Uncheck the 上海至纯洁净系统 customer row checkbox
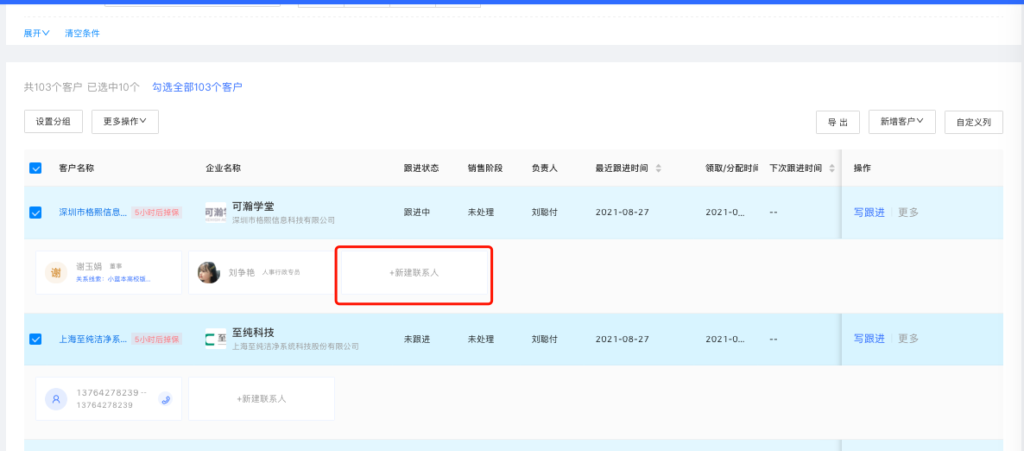1024x451 pixels. click(x=35, y=339)
